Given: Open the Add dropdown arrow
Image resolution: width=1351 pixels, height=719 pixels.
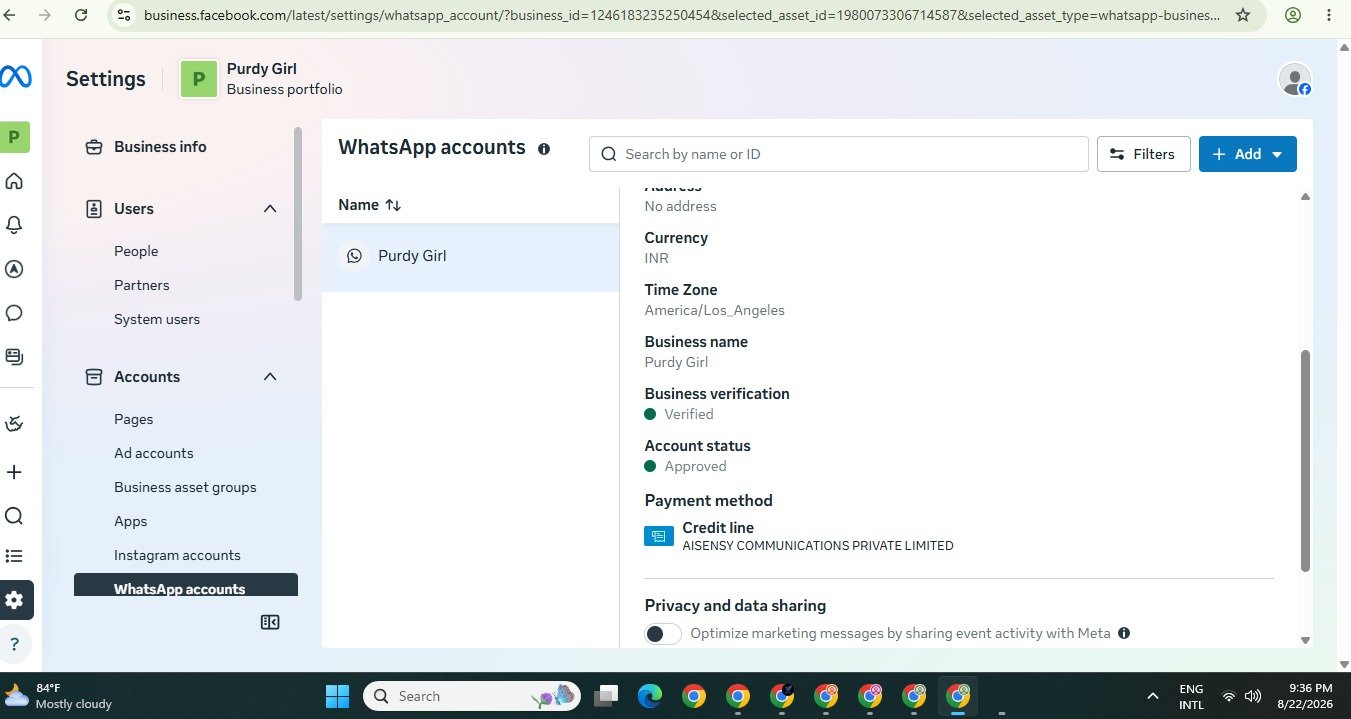Looking at the screenshot, I should coord(1277,154).
